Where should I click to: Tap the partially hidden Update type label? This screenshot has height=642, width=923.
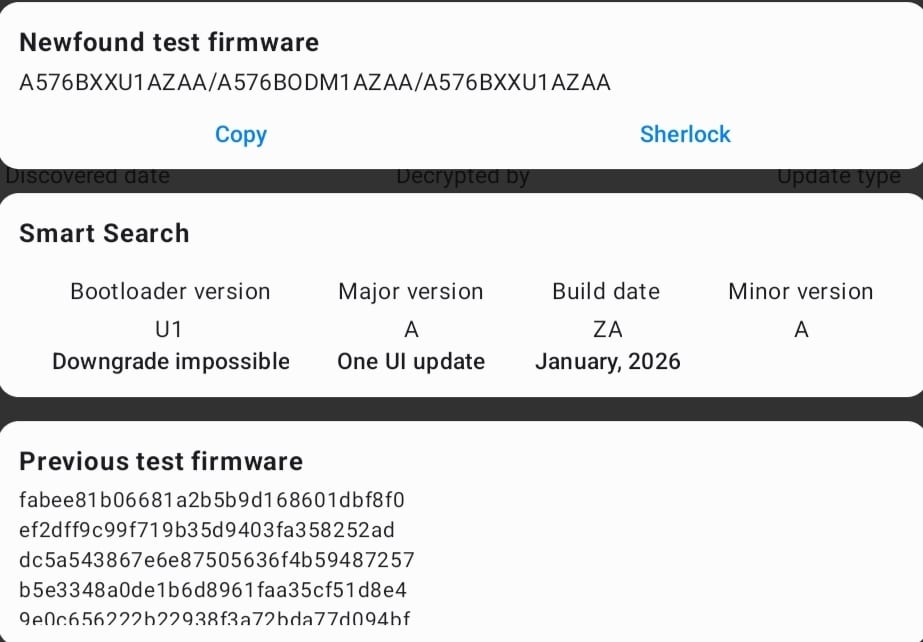click(x=839, y=177)
